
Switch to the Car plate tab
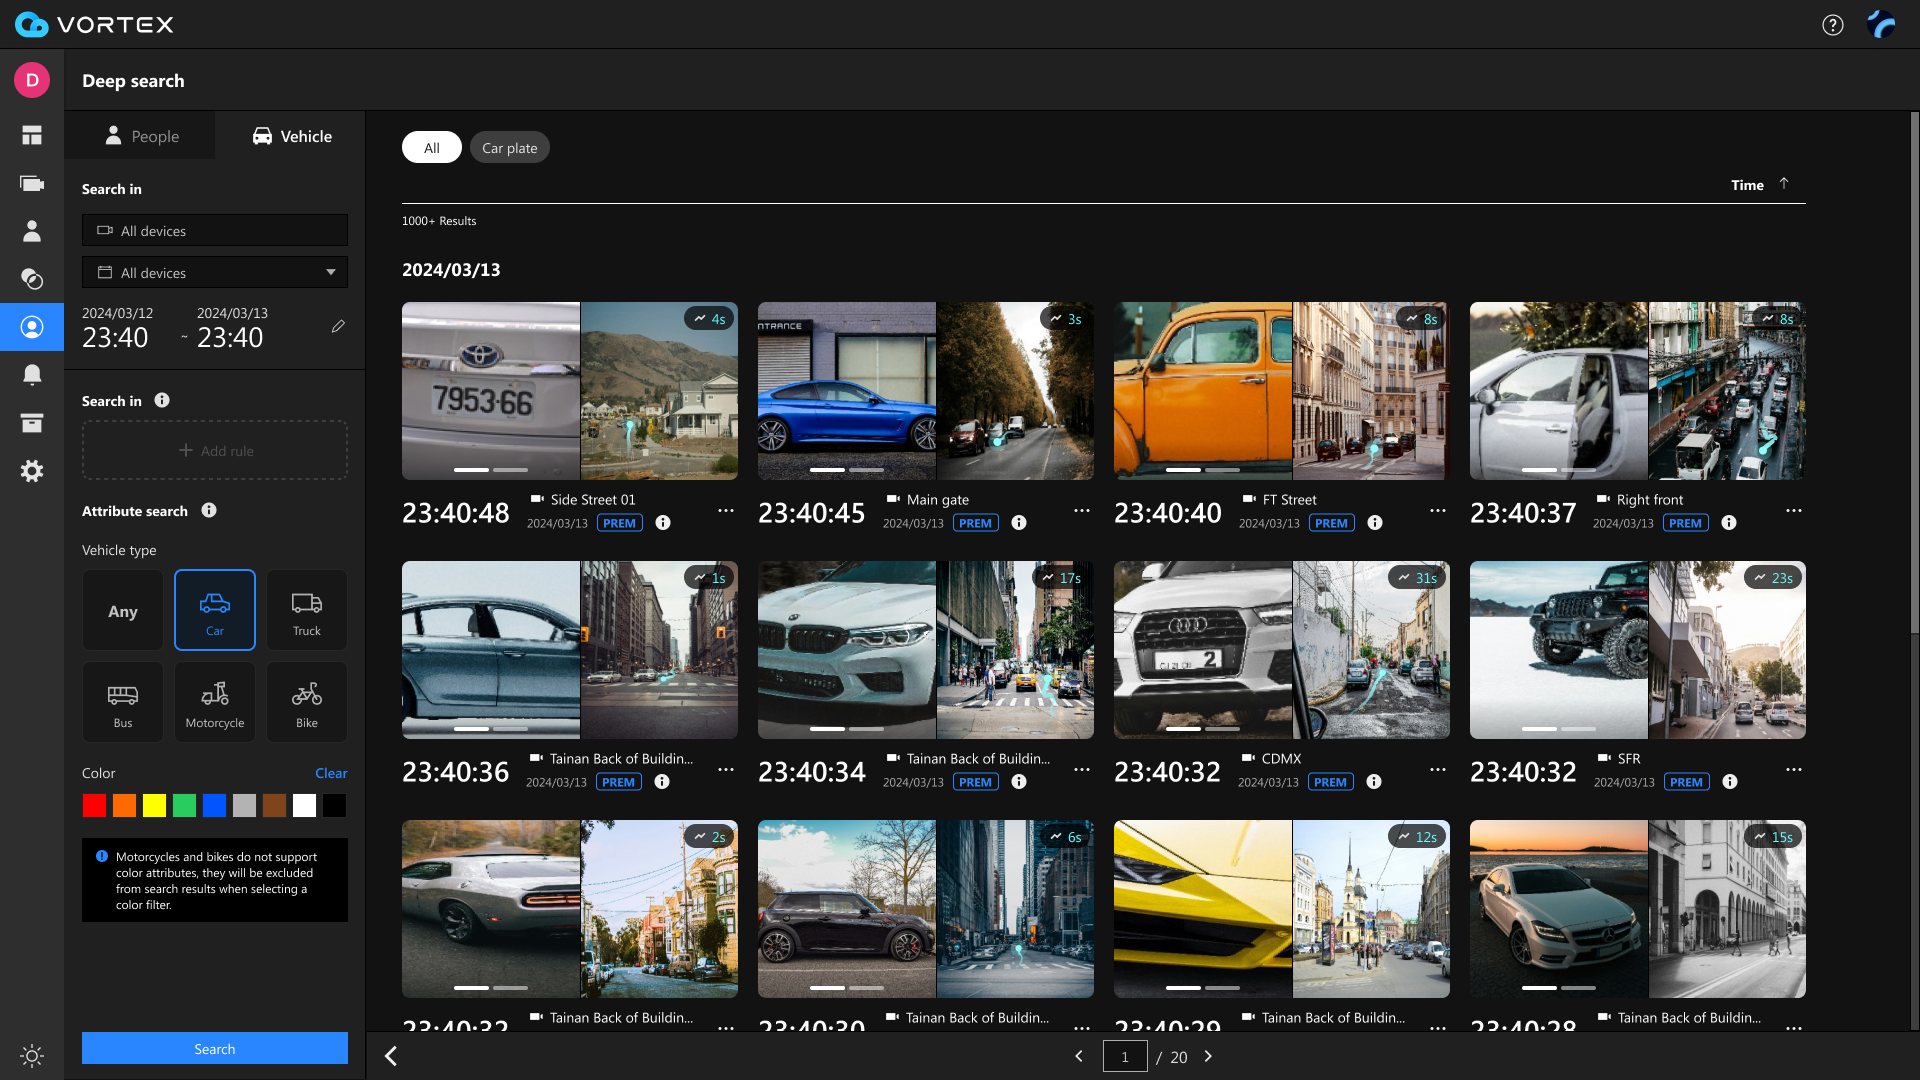tap(509, 147)
